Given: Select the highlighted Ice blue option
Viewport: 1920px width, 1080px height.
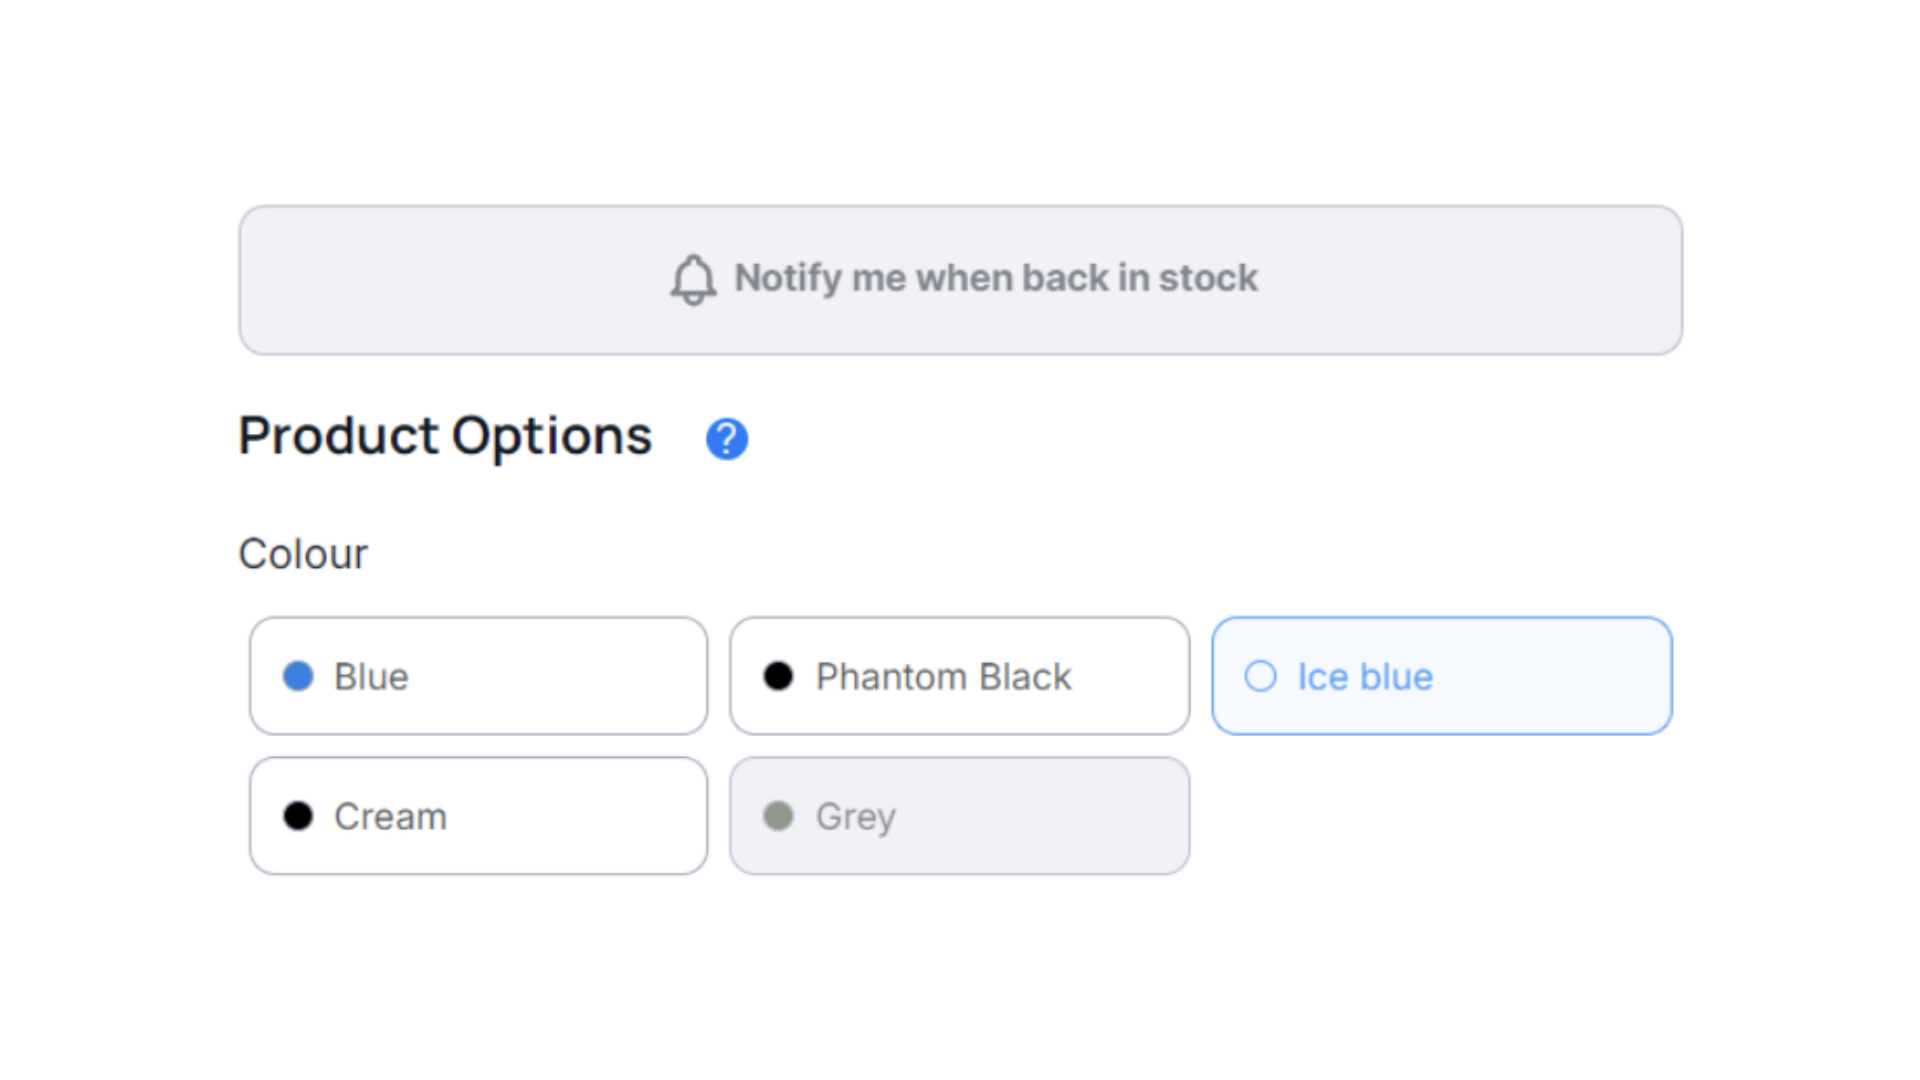Looking at the screenshot, I should [1442, 676].
